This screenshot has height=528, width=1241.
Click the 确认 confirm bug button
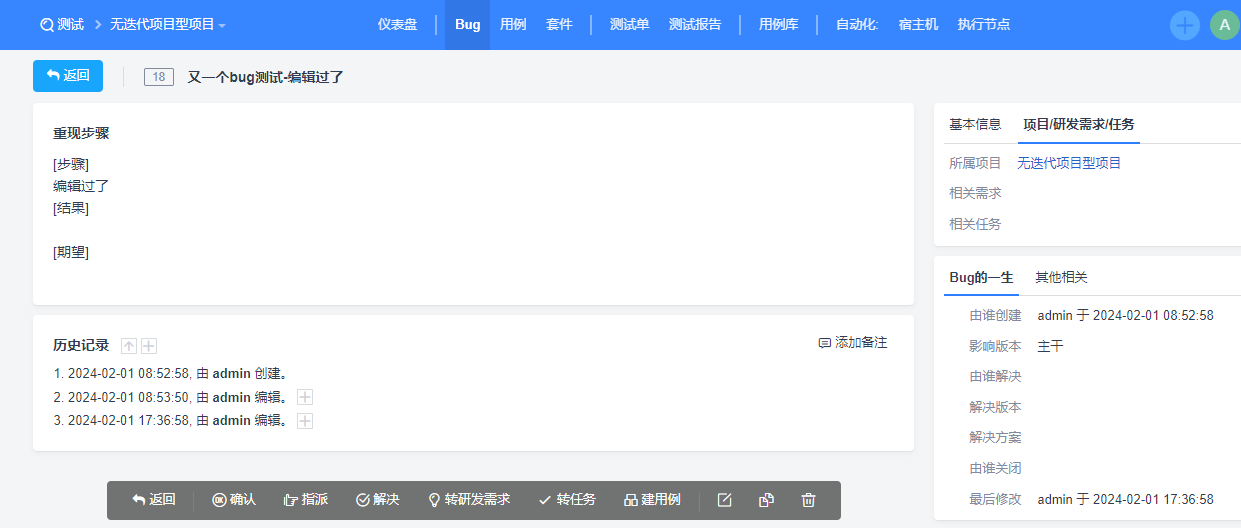234,500
